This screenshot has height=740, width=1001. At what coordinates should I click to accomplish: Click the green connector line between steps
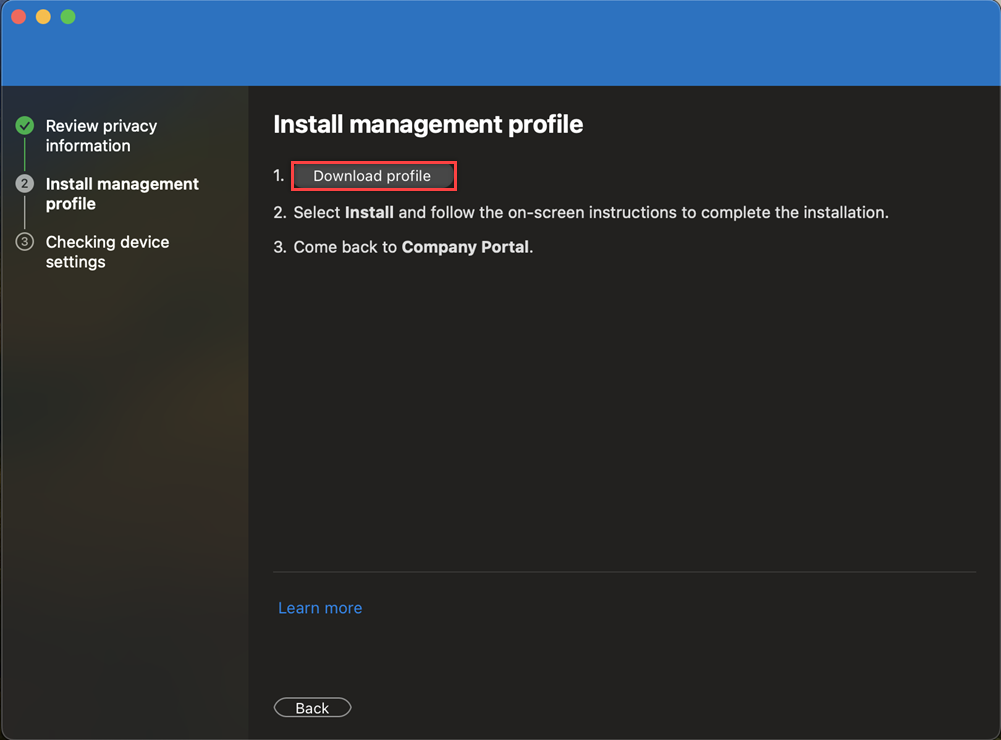click(25, 155)
